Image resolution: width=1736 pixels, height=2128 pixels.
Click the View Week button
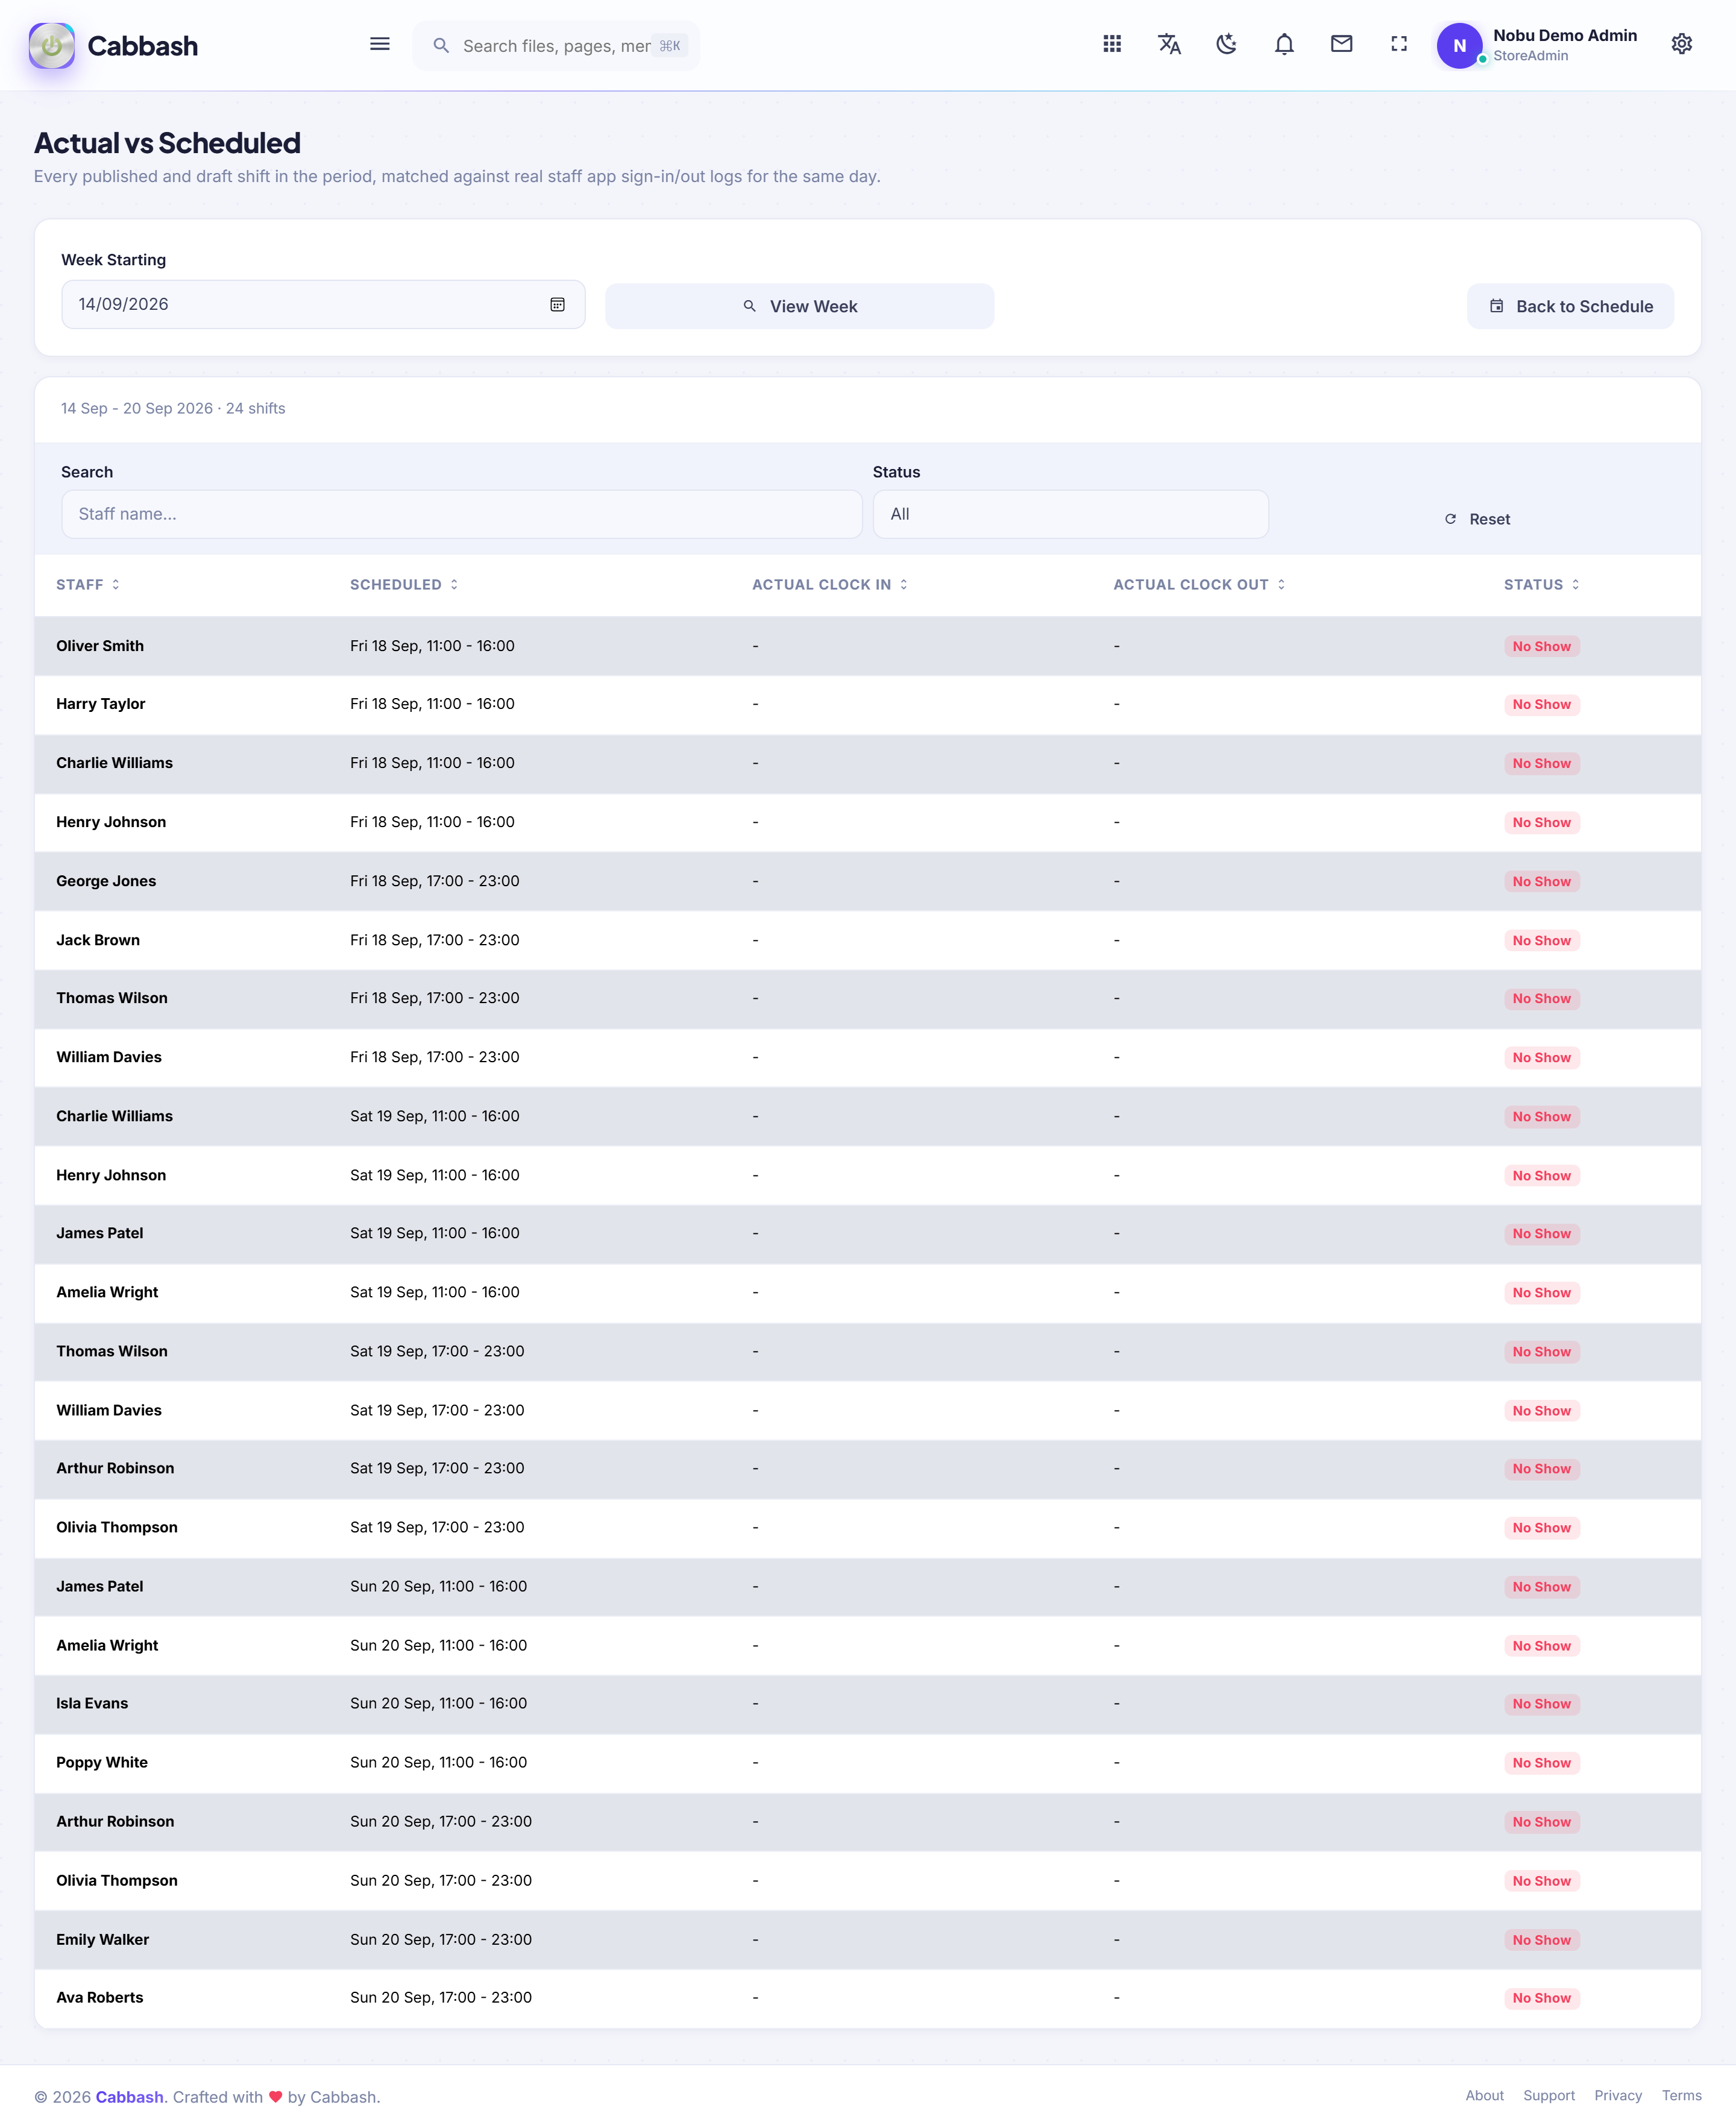tap(799, 306)
